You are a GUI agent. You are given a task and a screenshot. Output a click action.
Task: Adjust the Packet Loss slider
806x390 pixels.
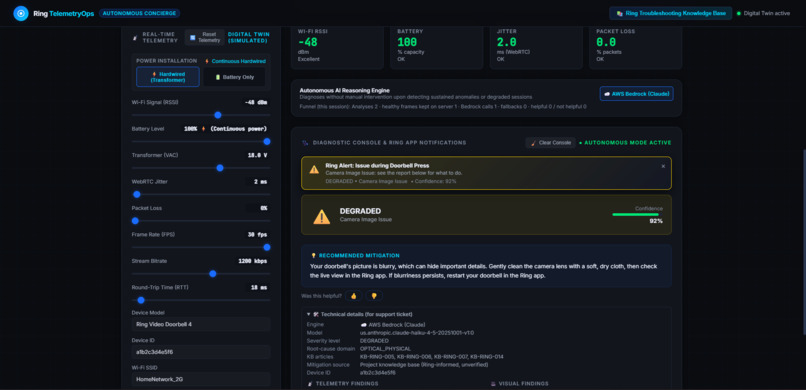[201, 221]
